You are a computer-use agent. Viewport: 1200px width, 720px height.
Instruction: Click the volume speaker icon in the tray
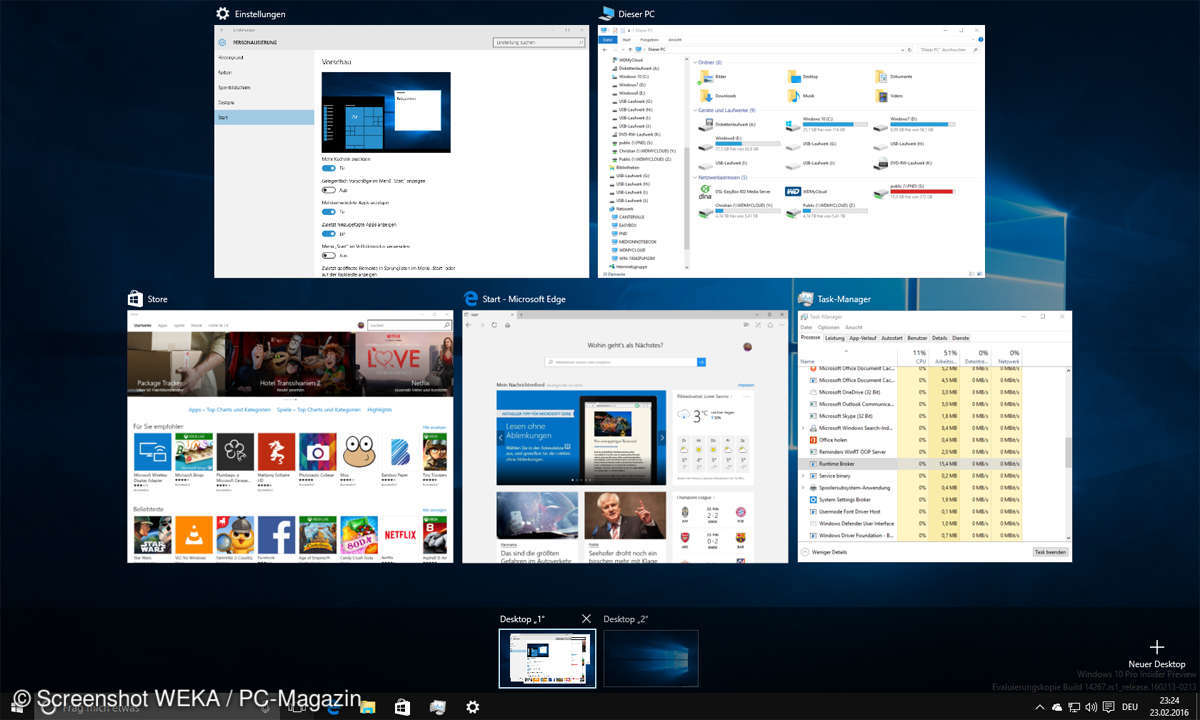[x=1091, y=707]
